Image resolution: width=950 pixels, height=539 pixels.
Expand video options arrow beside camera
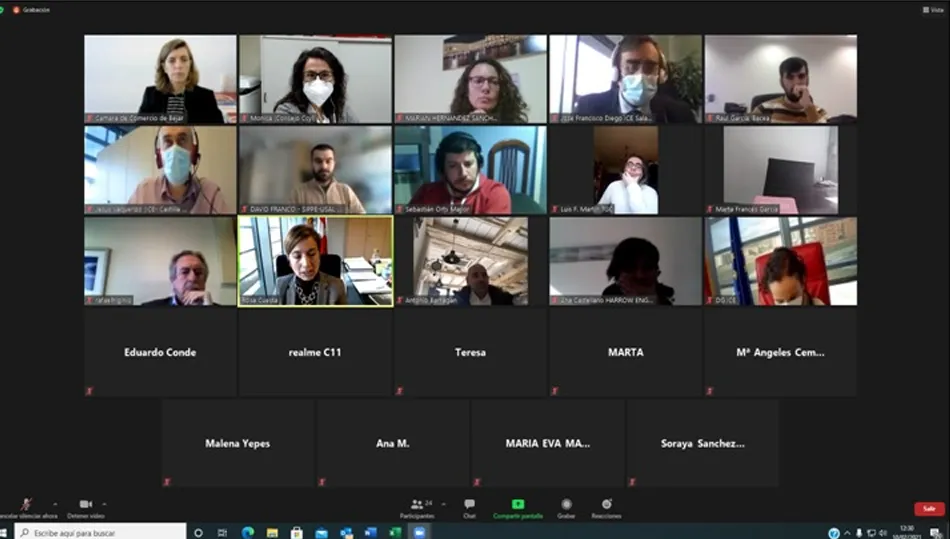[x=104, y=504]
